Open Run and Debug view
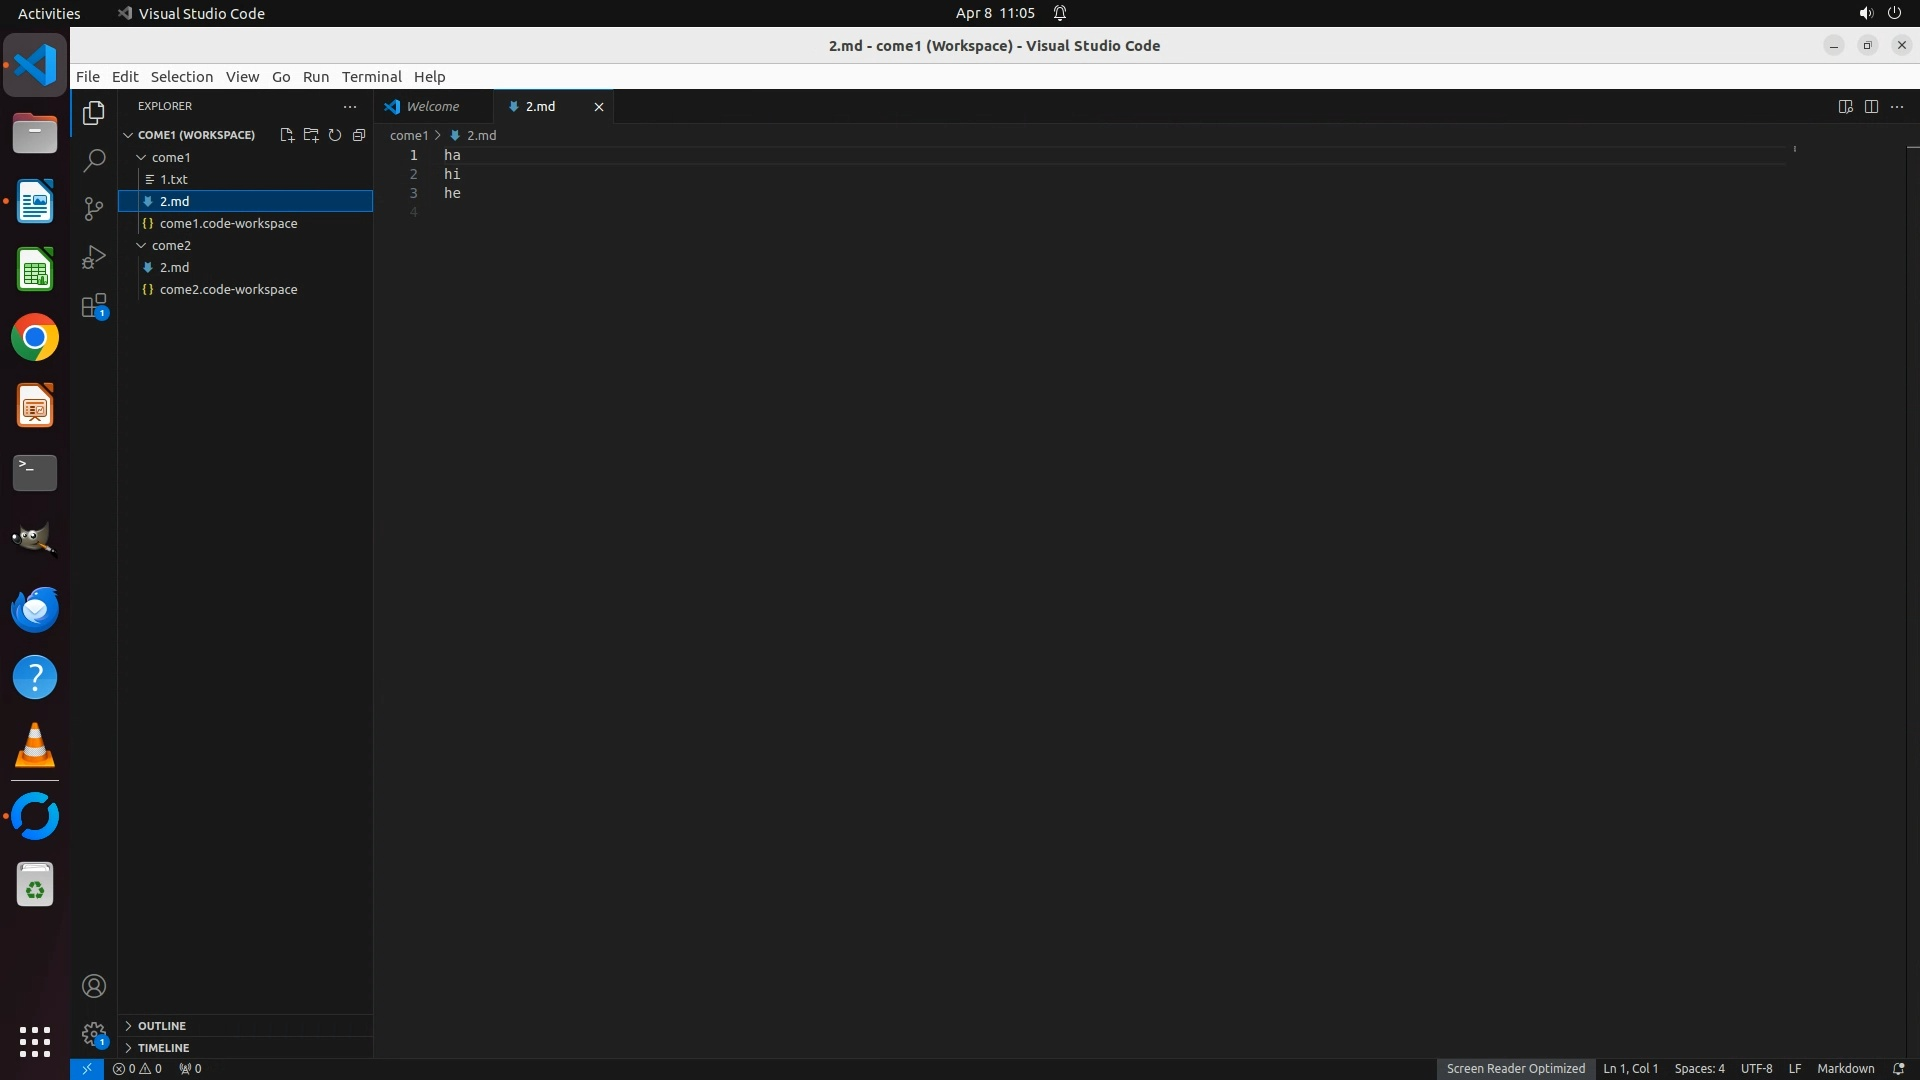This screenshot has width=1920, height=1080. tap(94, 257)
